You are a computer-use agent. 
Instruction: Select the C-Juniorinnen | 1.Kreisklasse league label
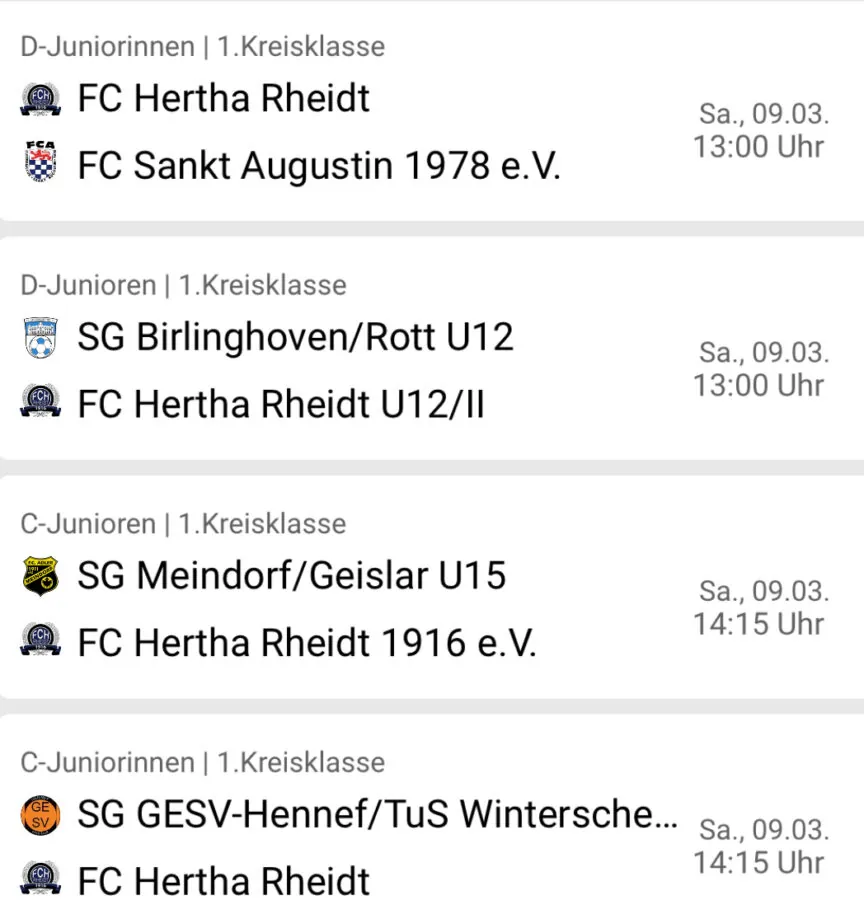point(202,762)
